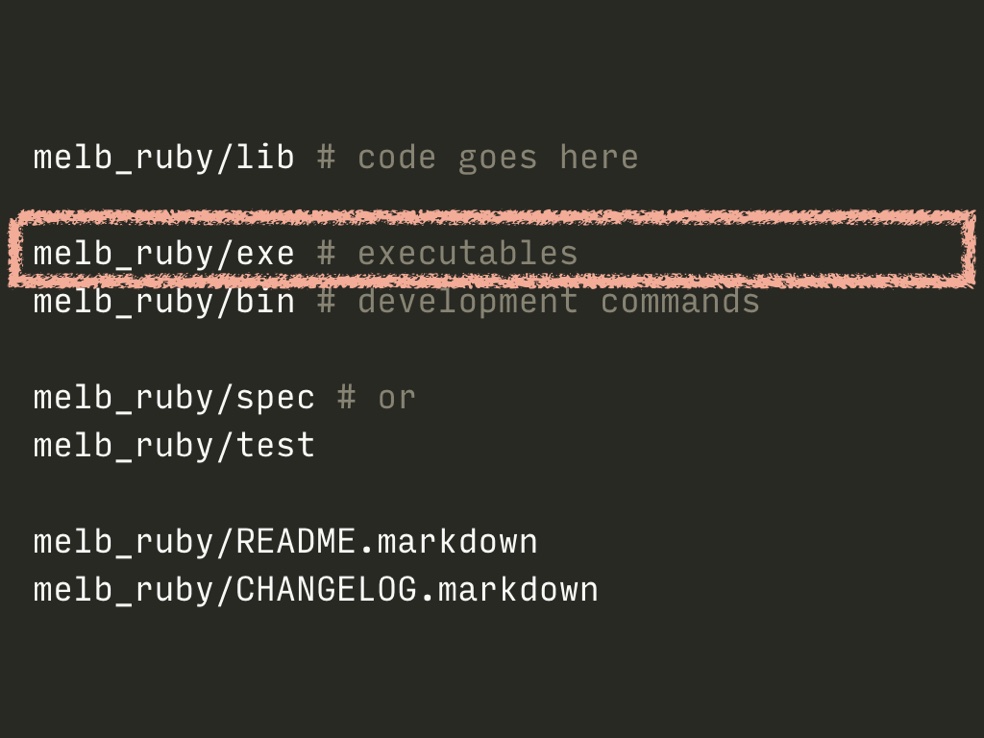This screenshot has height=738, width=984.
Task: Click the hash symbol before "or"
Action: (x=346, y=398)
